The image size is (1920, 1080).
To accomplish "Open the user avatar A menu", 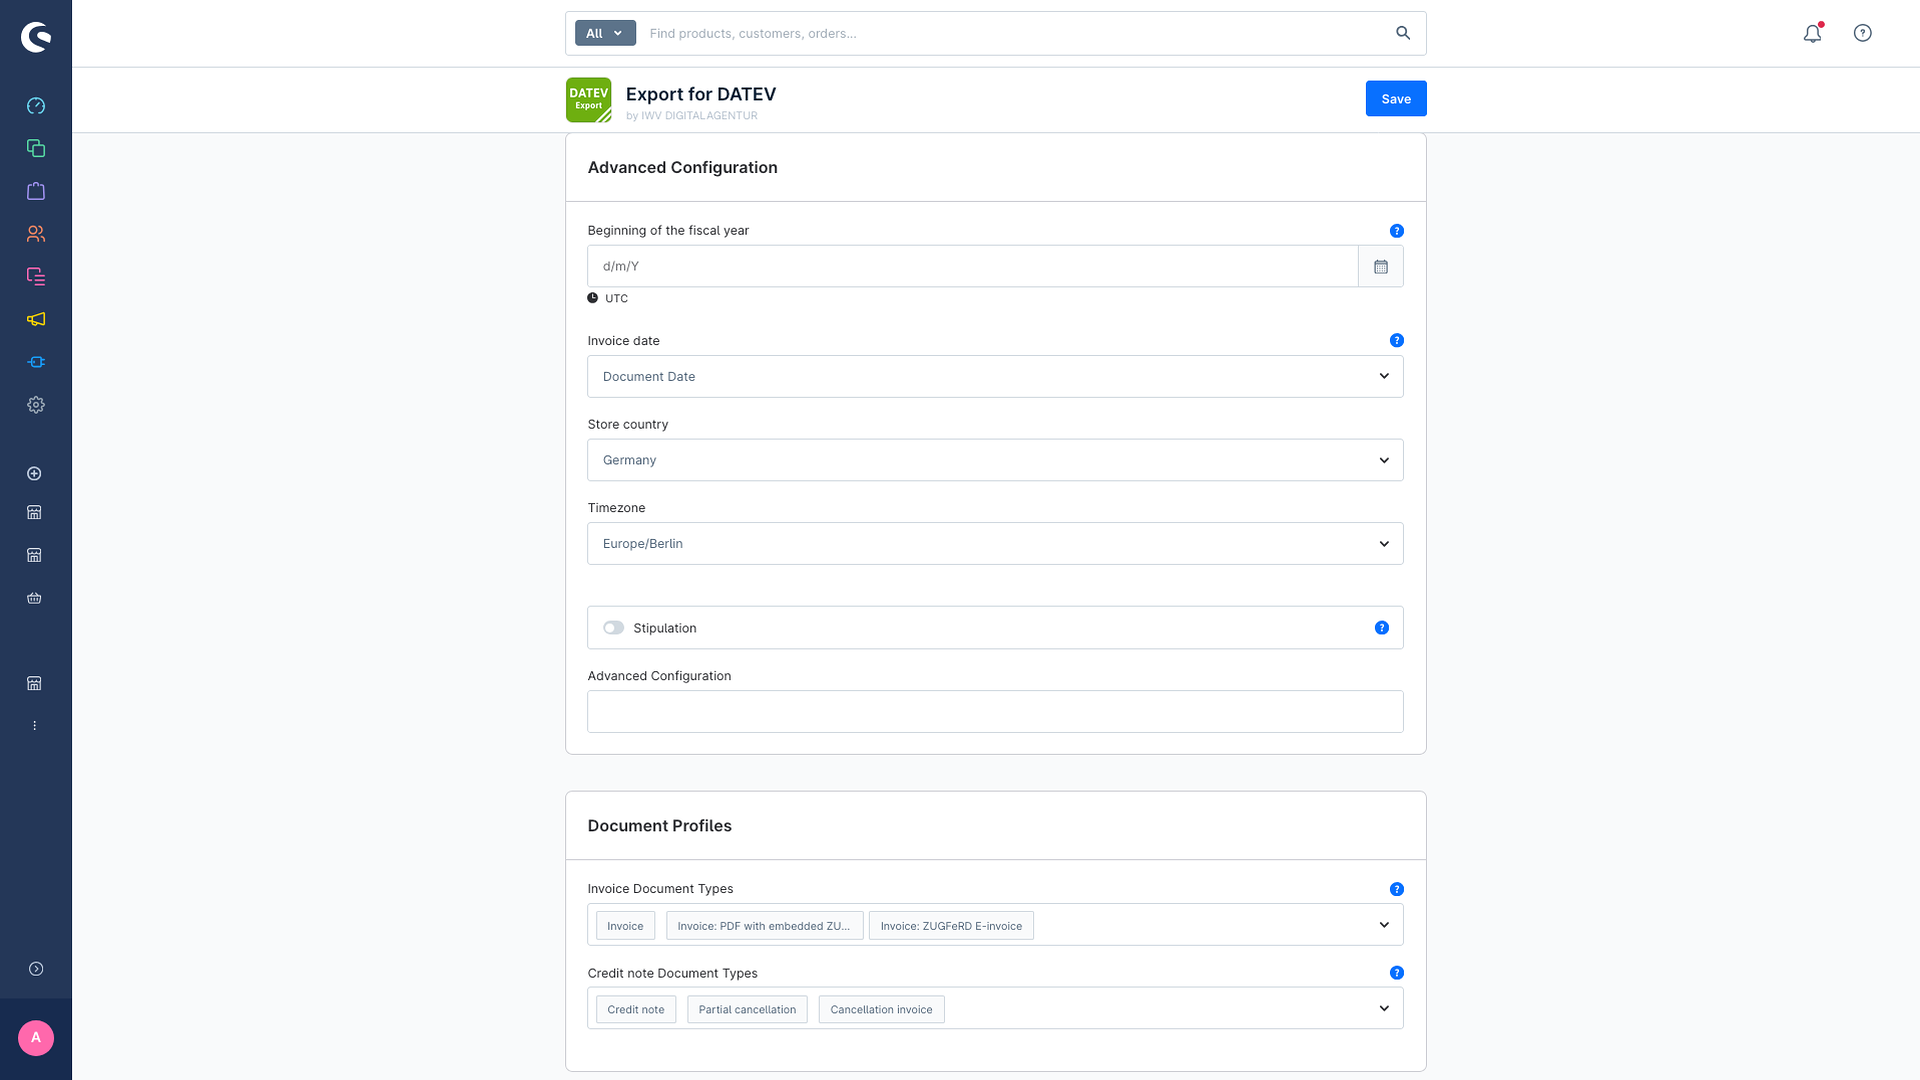I will (36, 1038).
